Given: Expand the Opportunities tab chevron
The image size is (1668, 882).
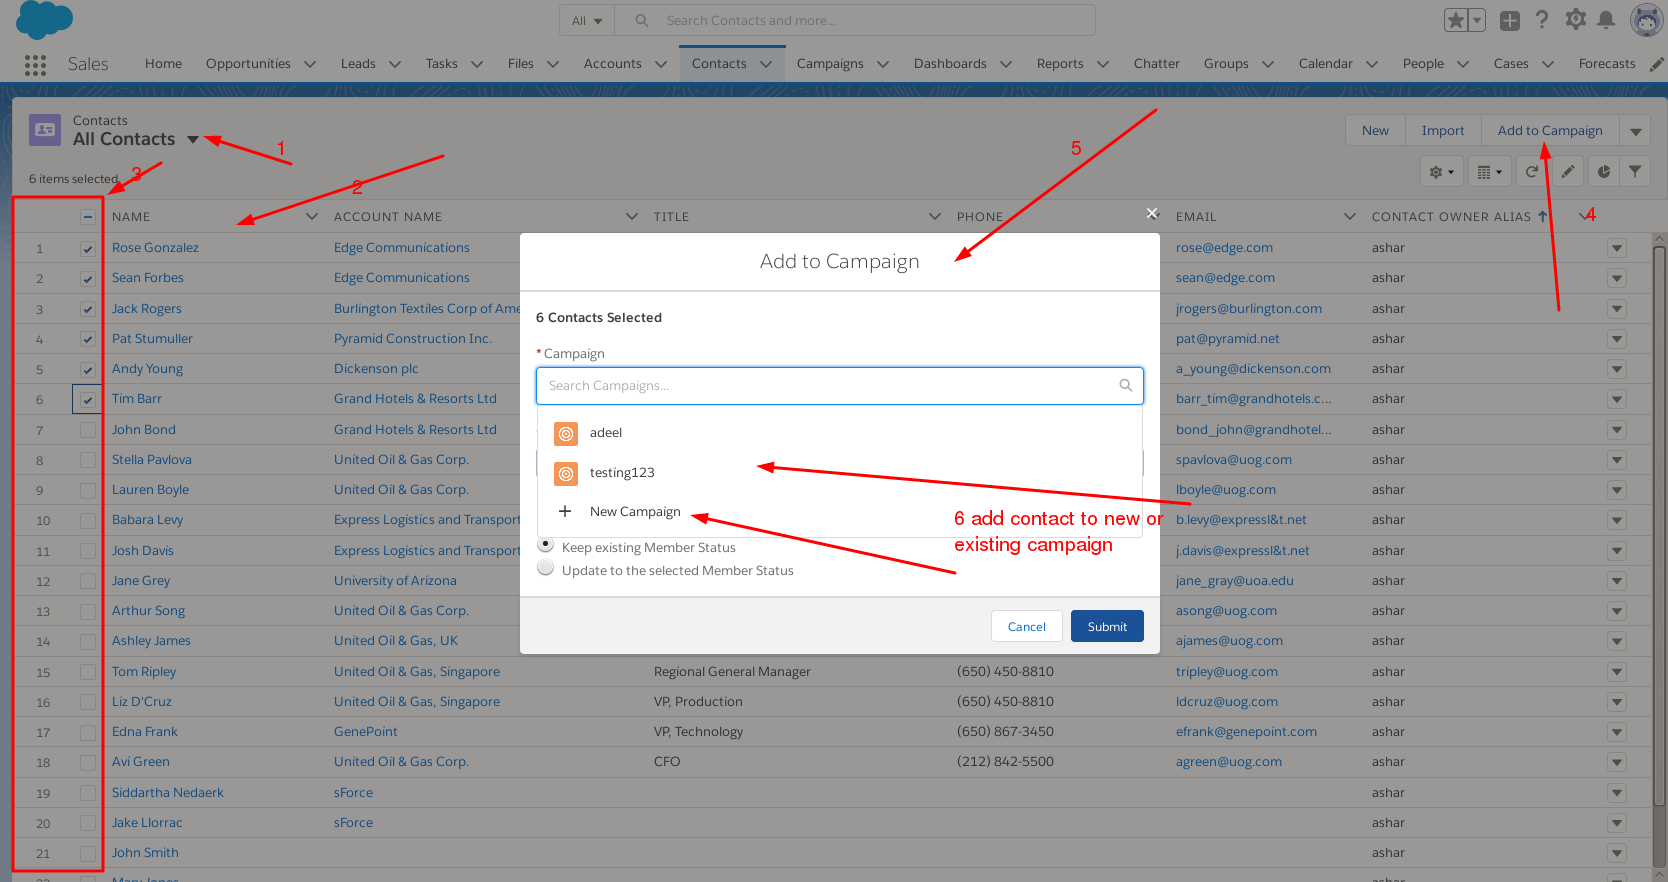Looking at the screenshot, I should coord(310,64).
